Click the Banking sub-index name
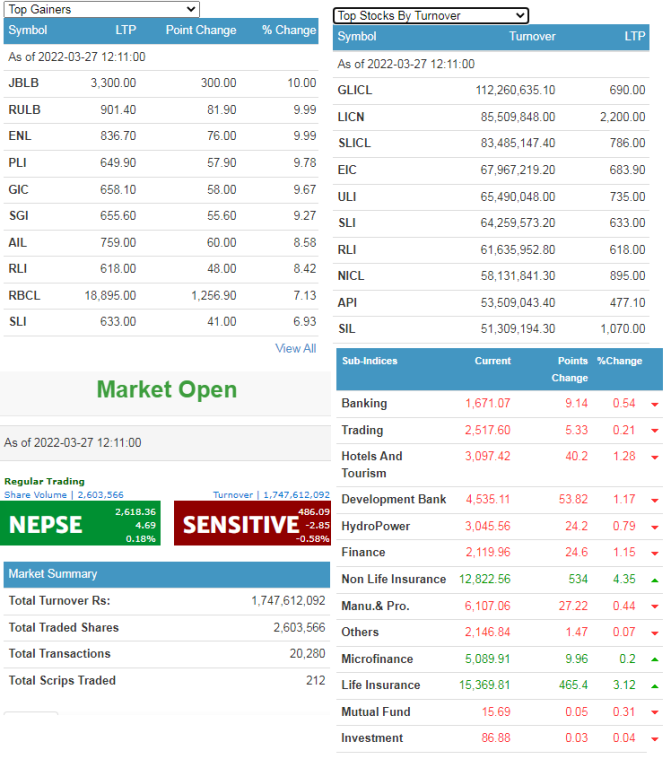The width and height of the screenshot is (671, 768). click(364, 403)
